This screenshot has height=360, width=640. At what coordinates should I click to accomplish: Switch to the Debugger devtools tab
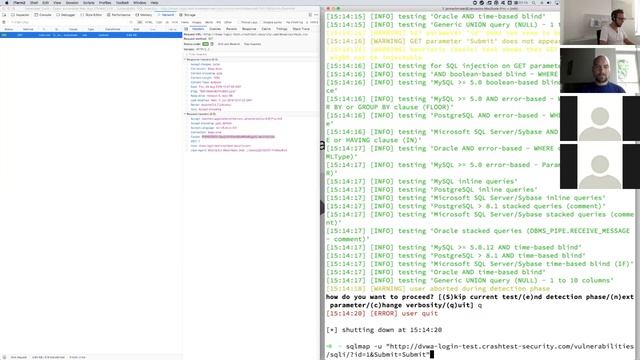pyautogui.click(x=66, y=15)
